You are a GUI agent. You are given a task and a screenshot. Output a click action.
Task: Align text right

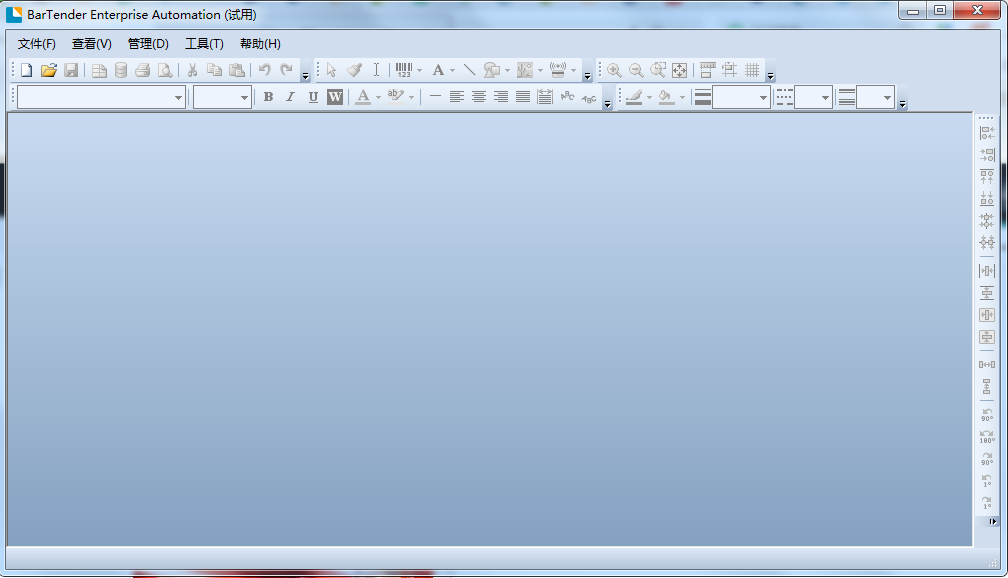[501, 97]
